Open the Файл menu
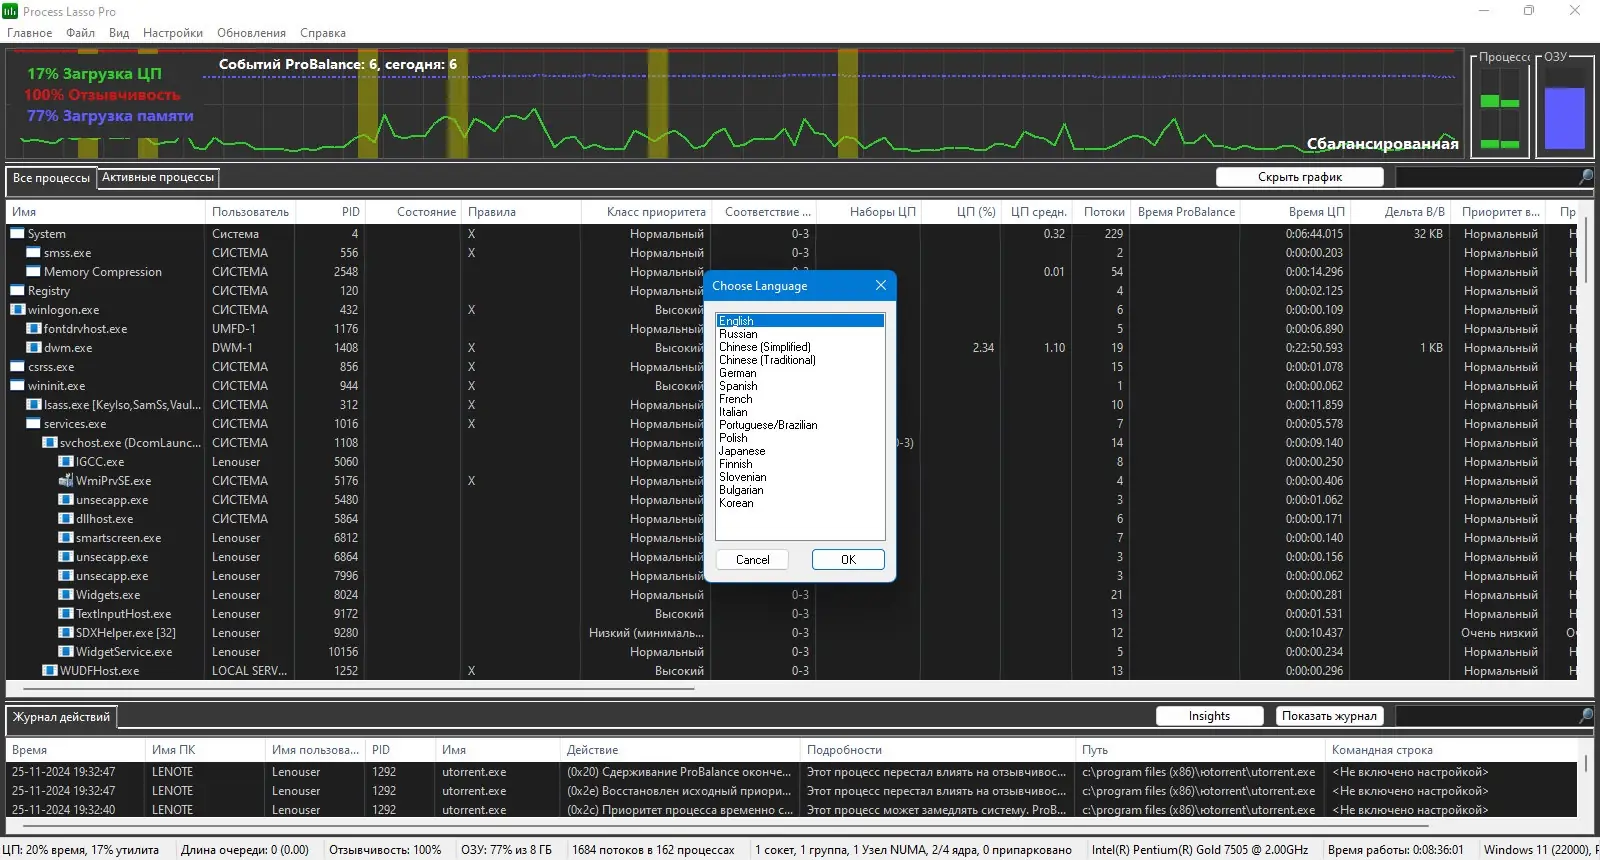Screen dimensions: 1600x860 (81, 33)
